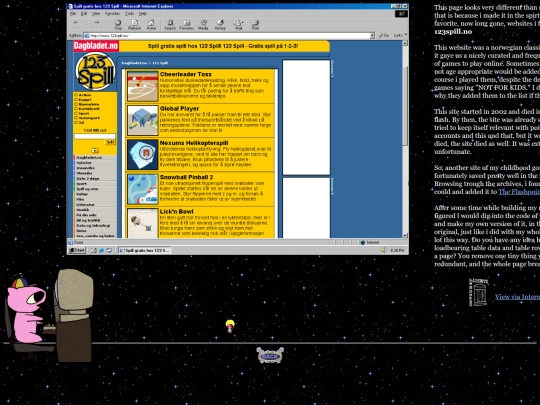Click the Dagbladet.no red logo

96,46
